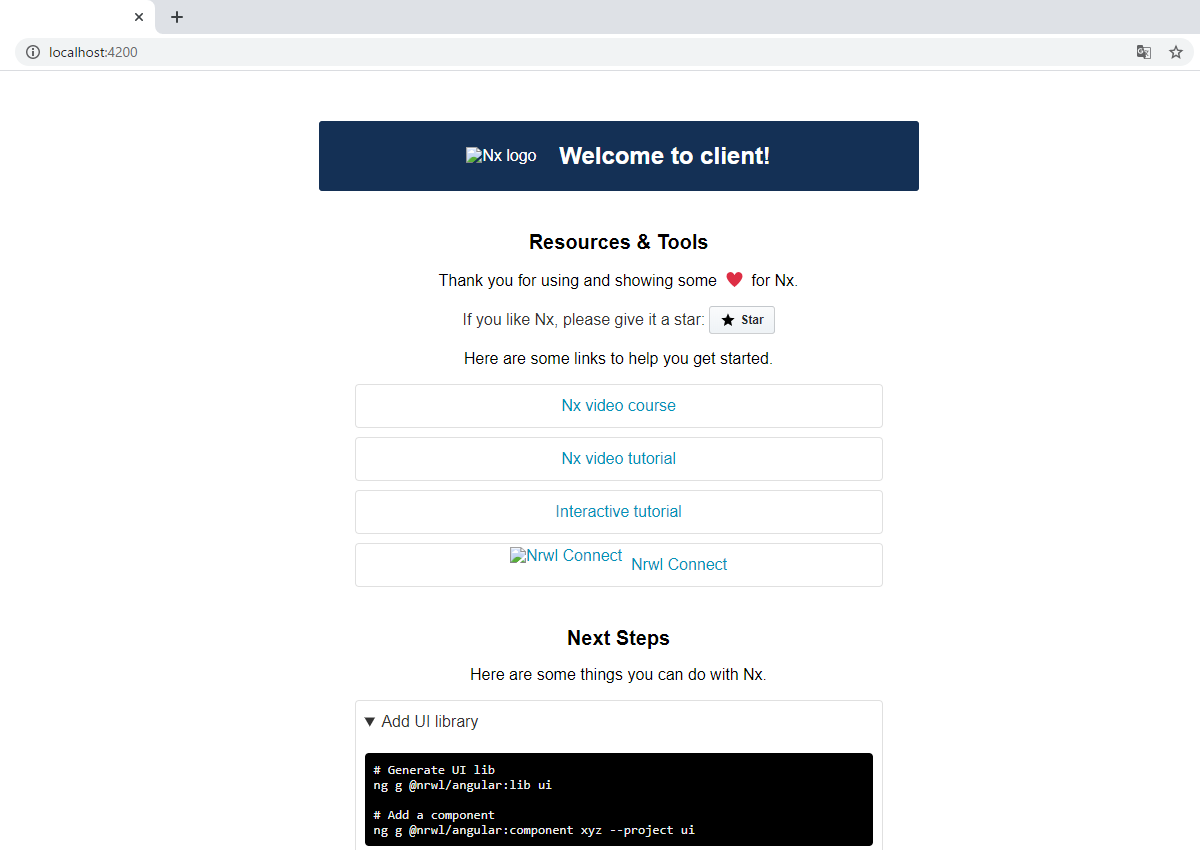Click the red heart icon
Viewport: 1200px width, 850px height.
click(734, 280)
